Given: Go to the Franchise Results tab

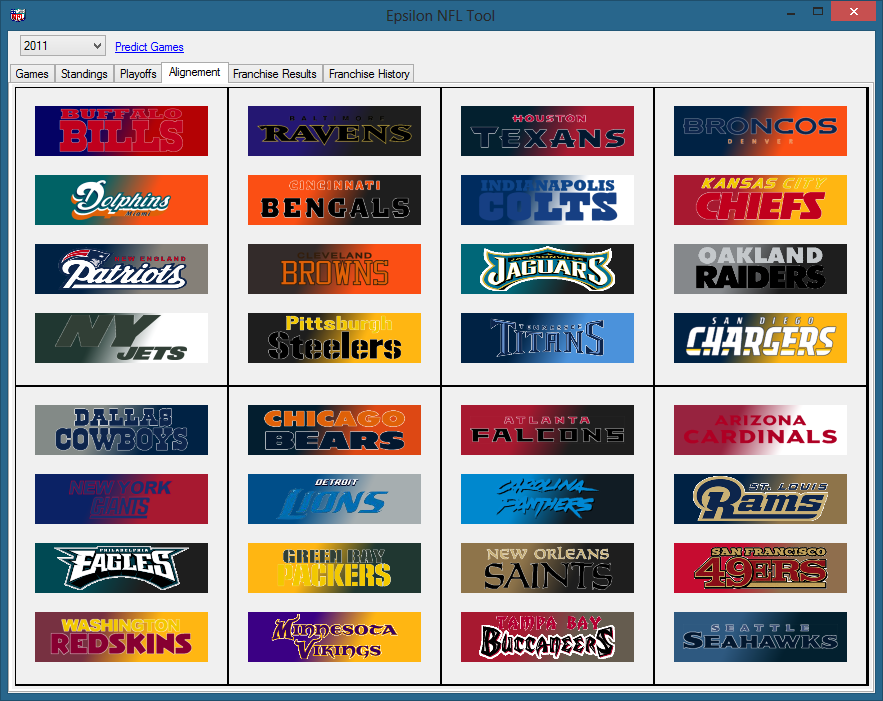Looking at the screenshot, I should [x=275, y=74].
